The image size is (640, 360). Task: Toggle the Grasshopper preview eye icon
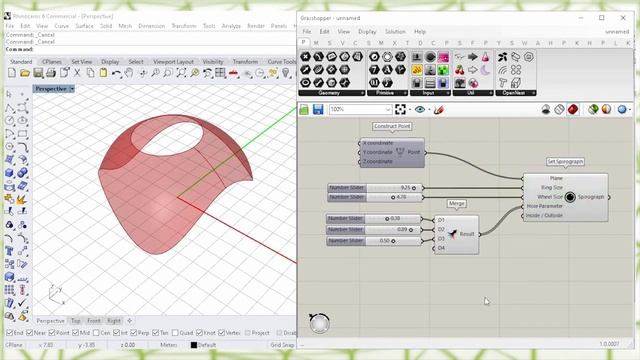tap(420, 109)
